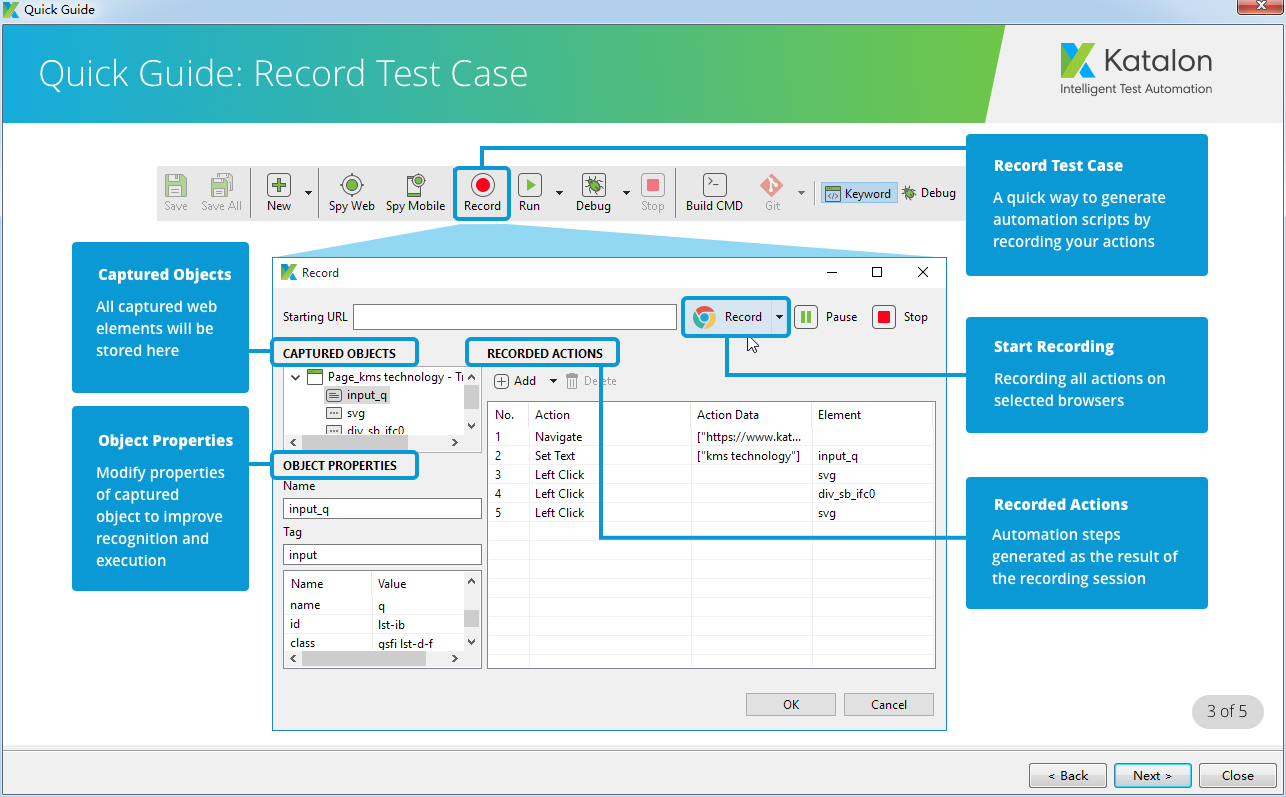Click the Next button
This screenshot has width=1286, height=797.
(x=1152, y=775)
